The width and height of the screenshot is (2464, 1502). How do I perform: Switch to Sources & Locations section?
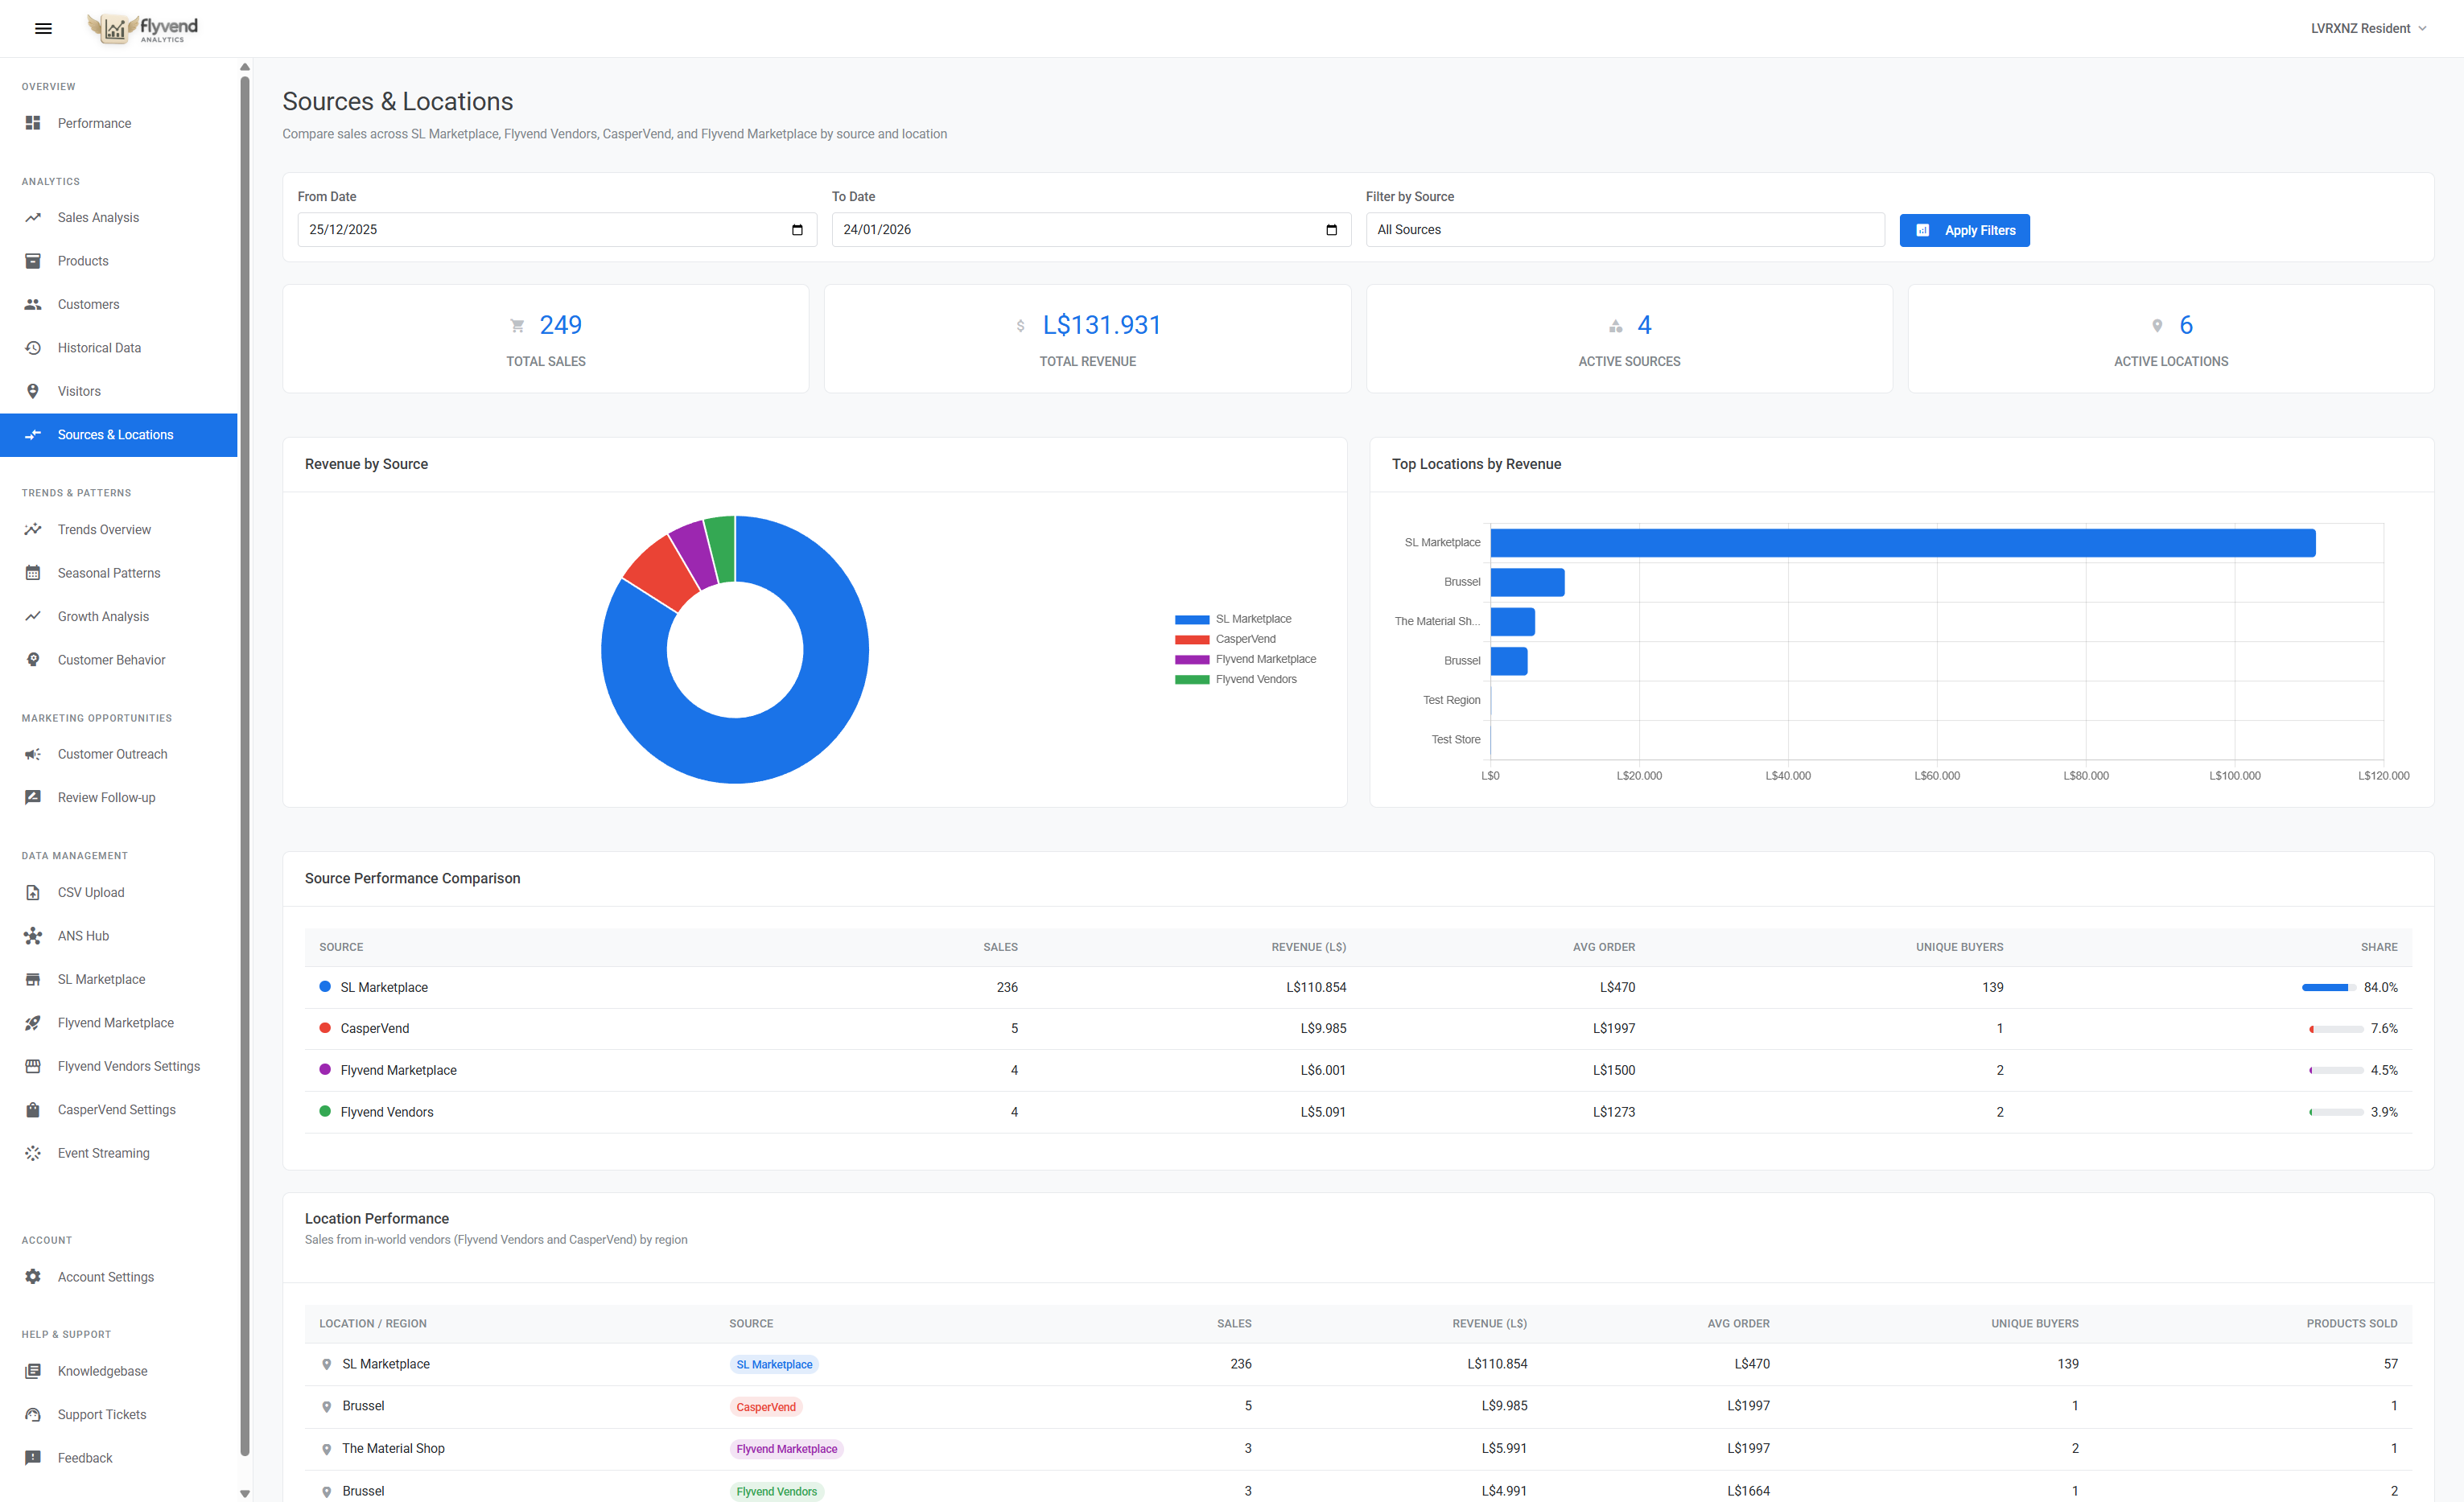point(116,434)
